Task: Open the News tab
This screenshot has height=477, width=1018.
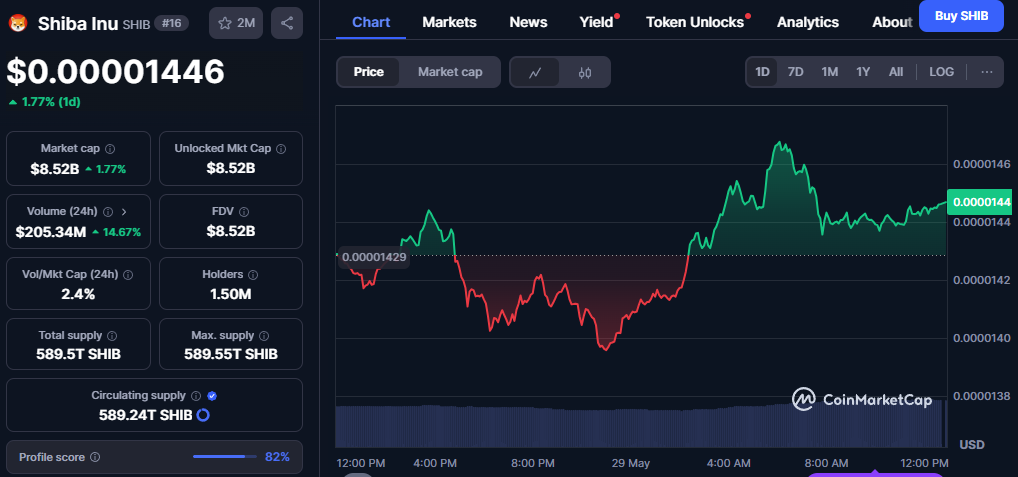Action: tap(528, 22)
